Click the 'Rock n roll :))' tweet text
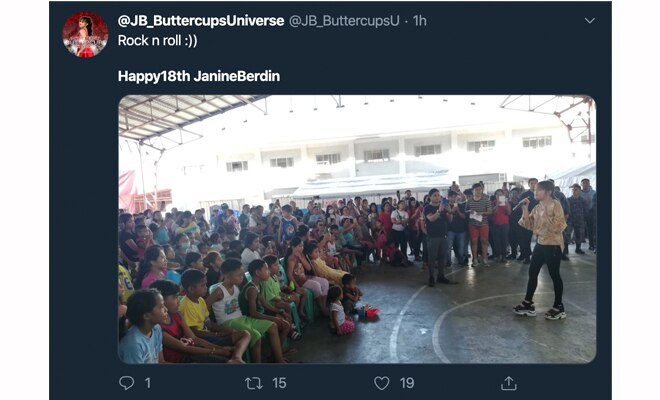Image resolution: width=660 pixels, height=400 pixels. [157, 41]
